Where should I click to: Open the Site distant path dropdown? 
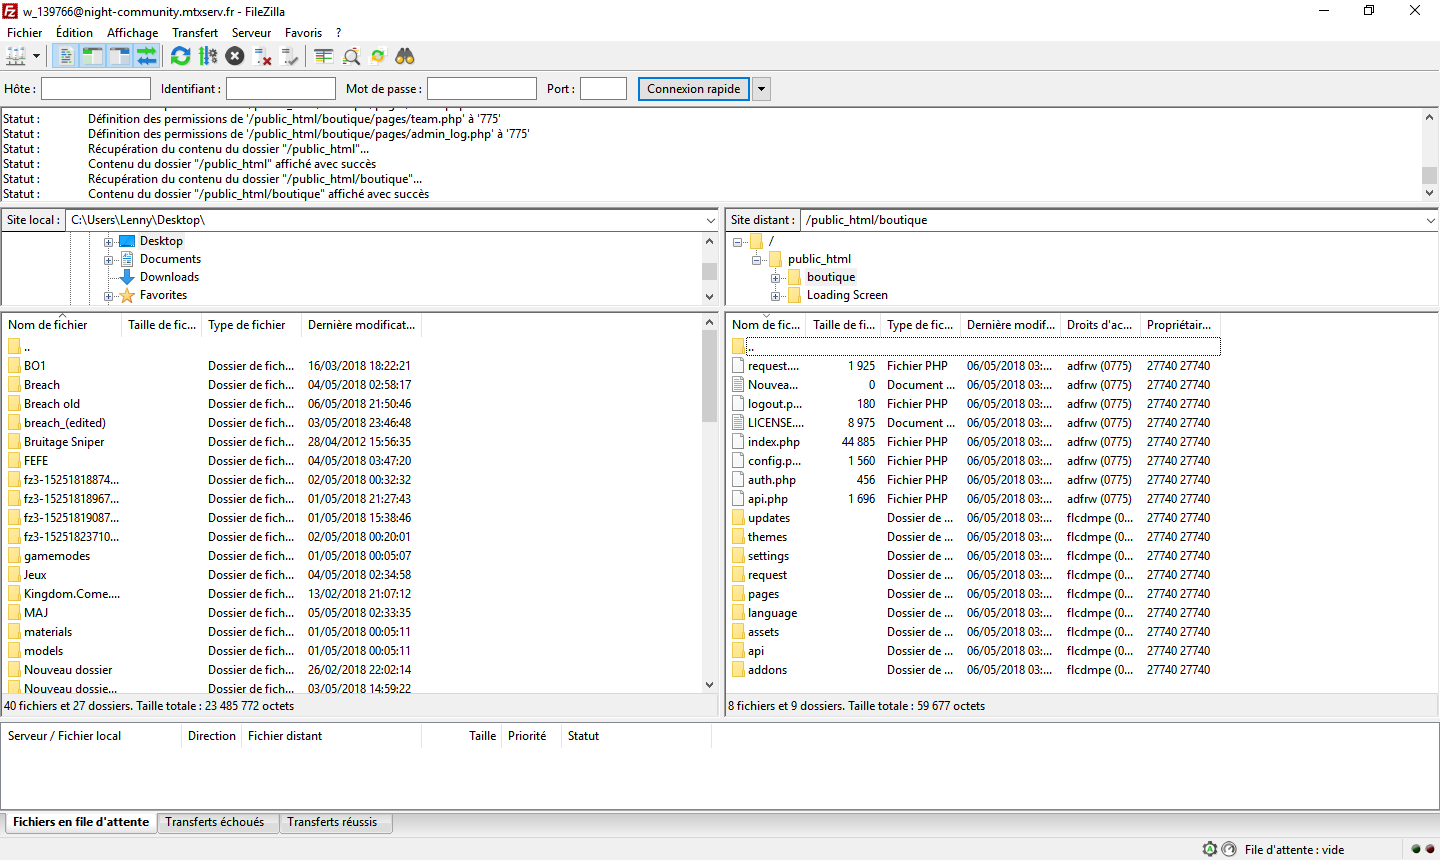[x=1430, y=220]
